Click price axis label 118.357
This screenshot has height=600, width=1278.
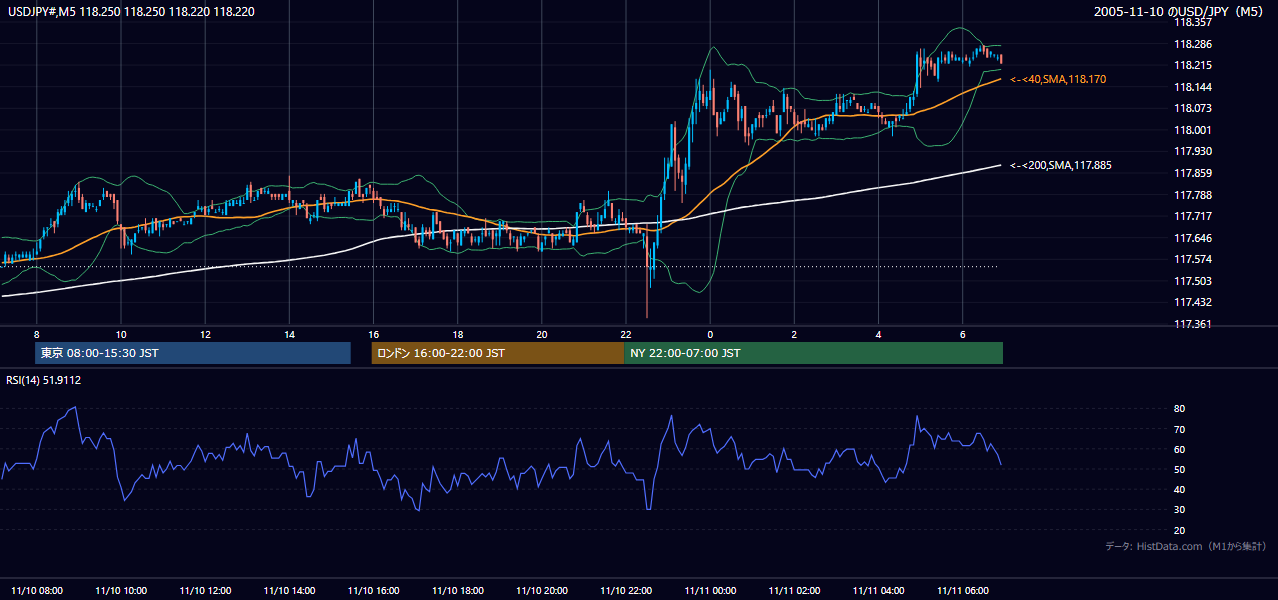click(x=1192, y=22)
